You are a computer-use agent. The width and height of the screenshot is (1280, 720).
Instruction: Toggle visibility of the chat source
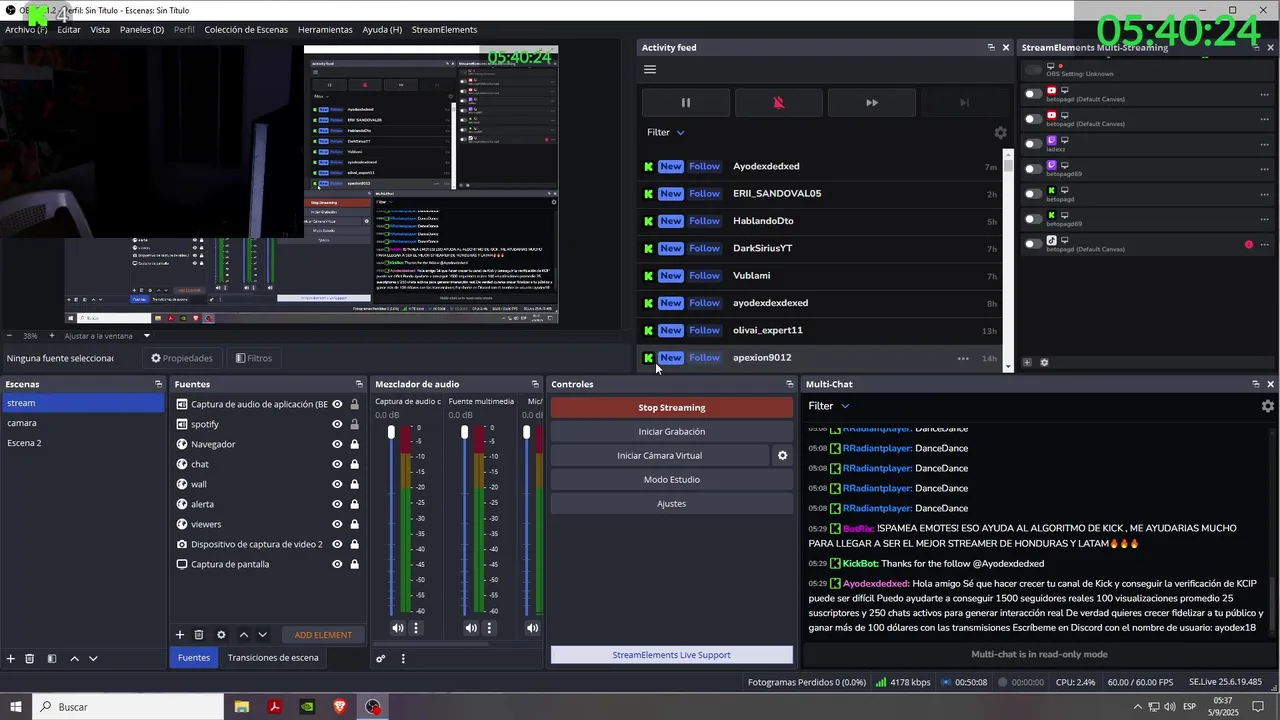[x=337, y=464]
